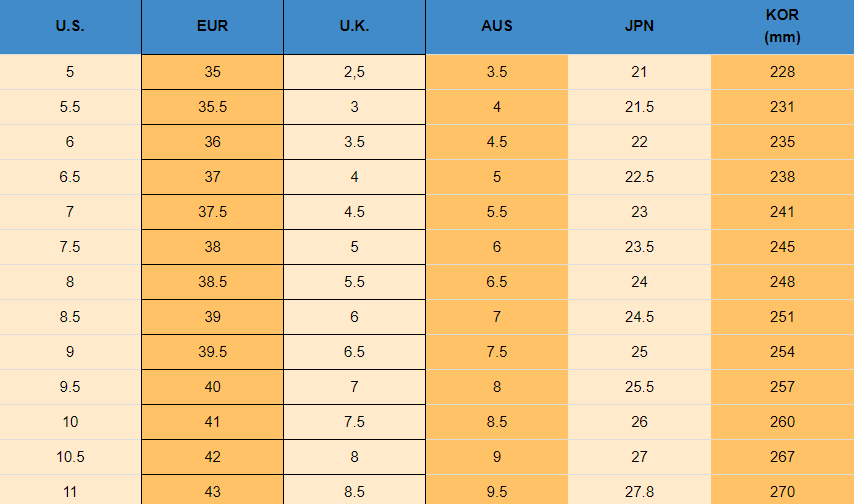Viewport: 854px width, 504px height.
Task: Select the U.S. size 5 cell
Action: click(x=70, y=72)
